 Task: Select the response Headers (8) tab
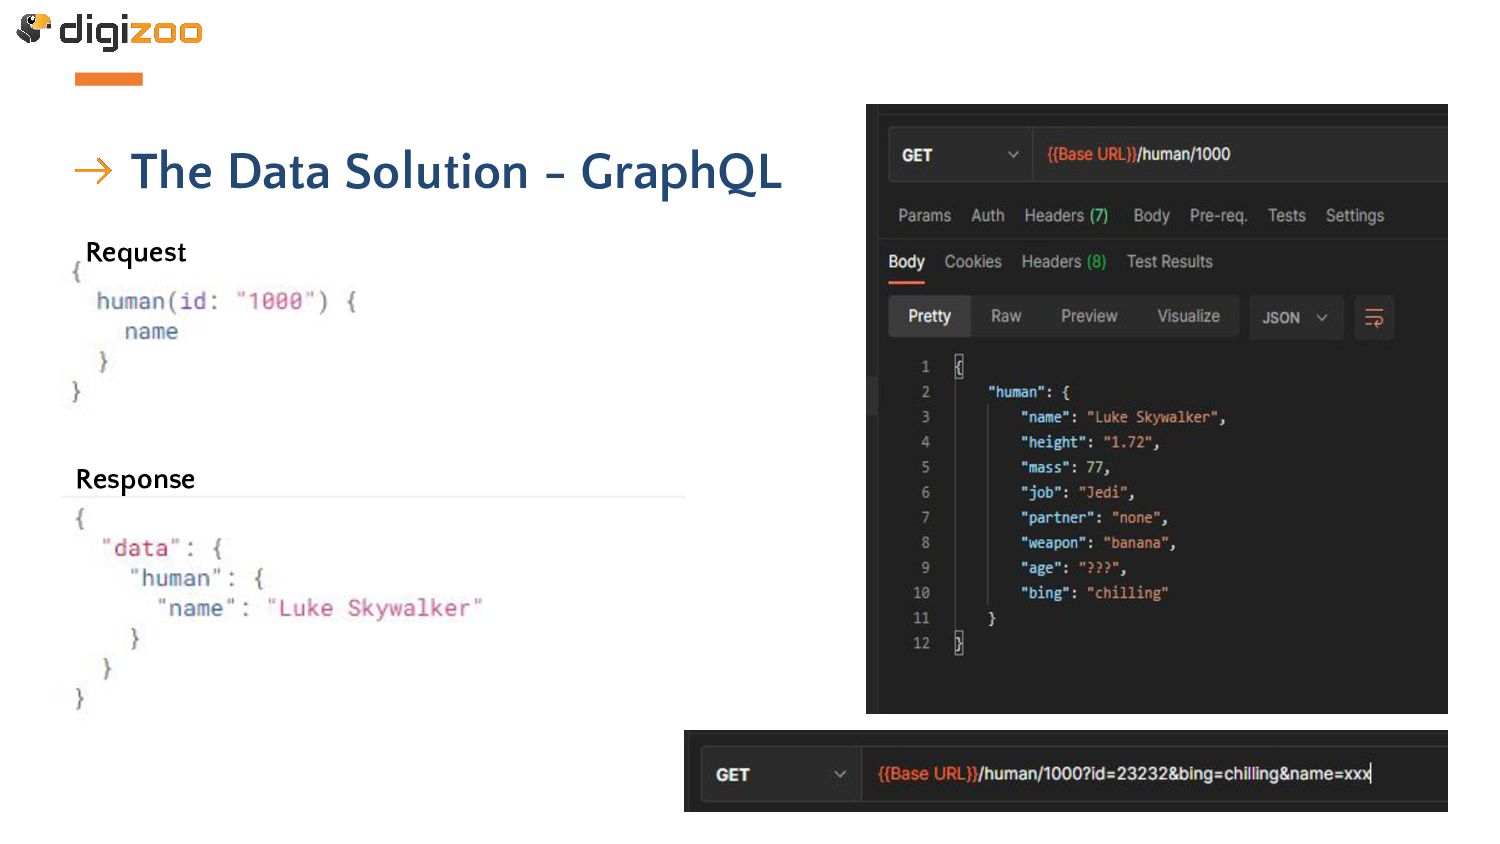[1064, 262]
